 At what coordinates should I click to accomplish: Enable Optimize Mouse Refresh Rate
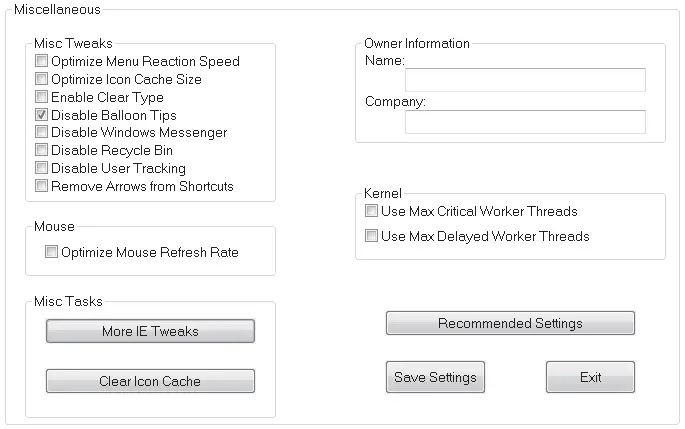52,253
